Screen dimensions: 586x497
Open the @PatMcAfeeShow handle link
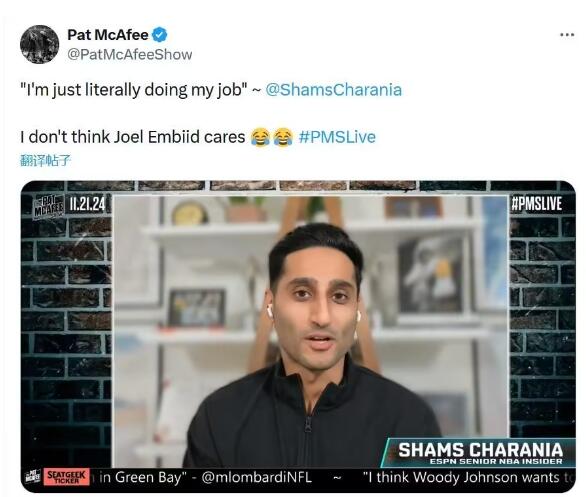129,55
